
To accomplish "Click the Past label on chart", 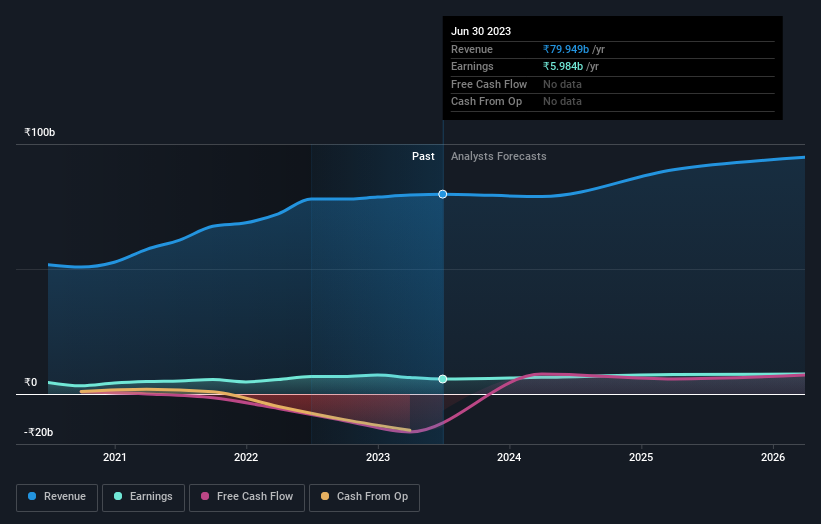I will pos(423,156).
